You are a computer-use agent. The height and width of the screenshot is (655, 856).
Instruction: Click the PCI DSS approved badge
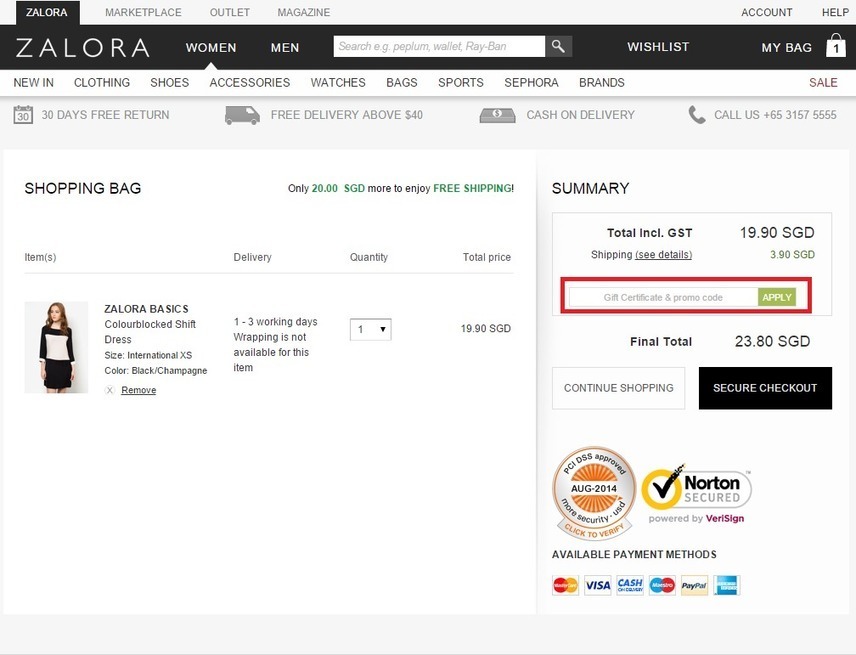[594, 491]
